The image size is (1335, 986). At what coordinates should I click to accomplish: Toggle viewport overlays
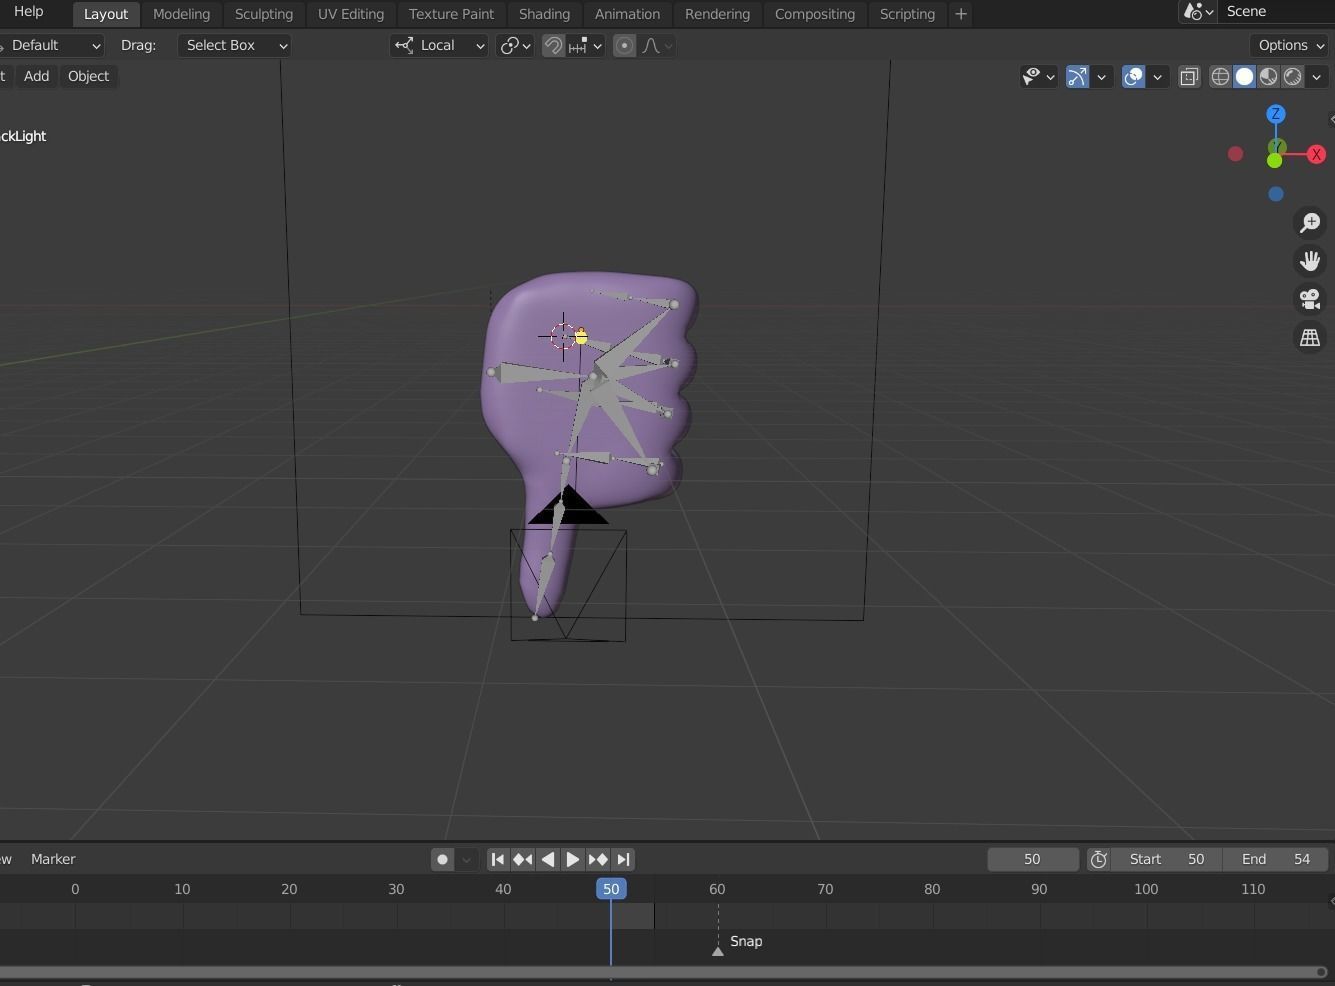click(1133, 76)
